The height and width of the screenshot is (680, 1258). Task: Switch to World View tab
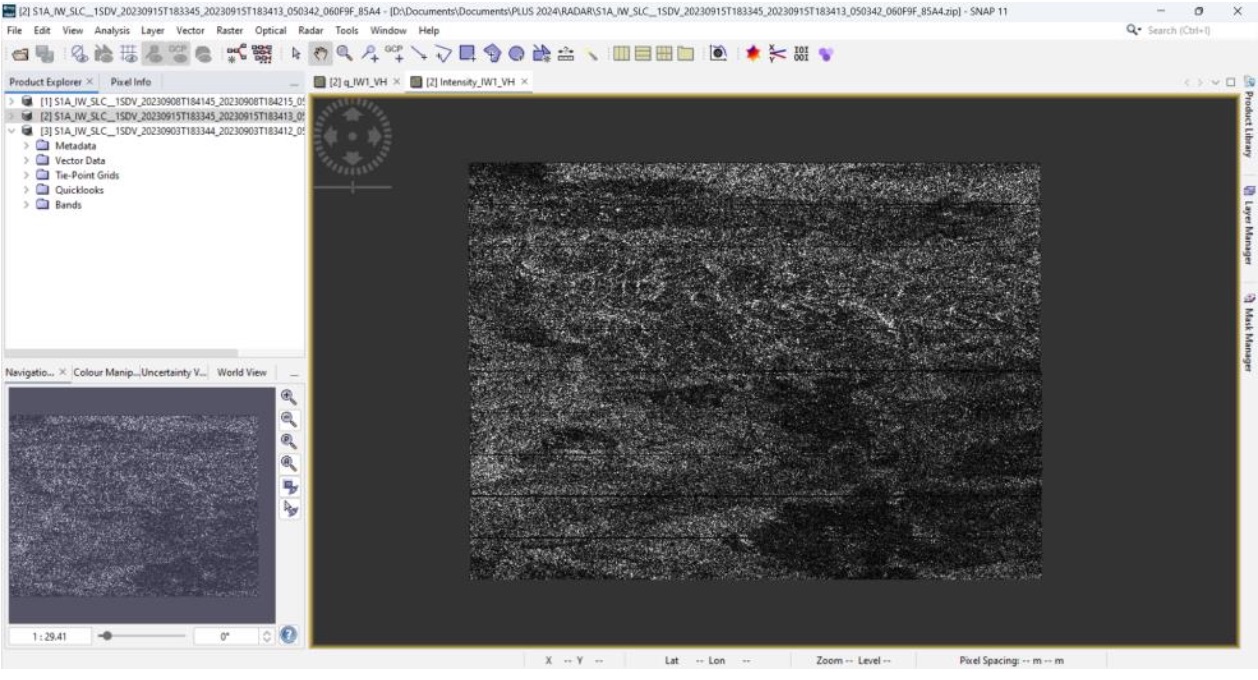pyautogui.click(x=242, y=372)
